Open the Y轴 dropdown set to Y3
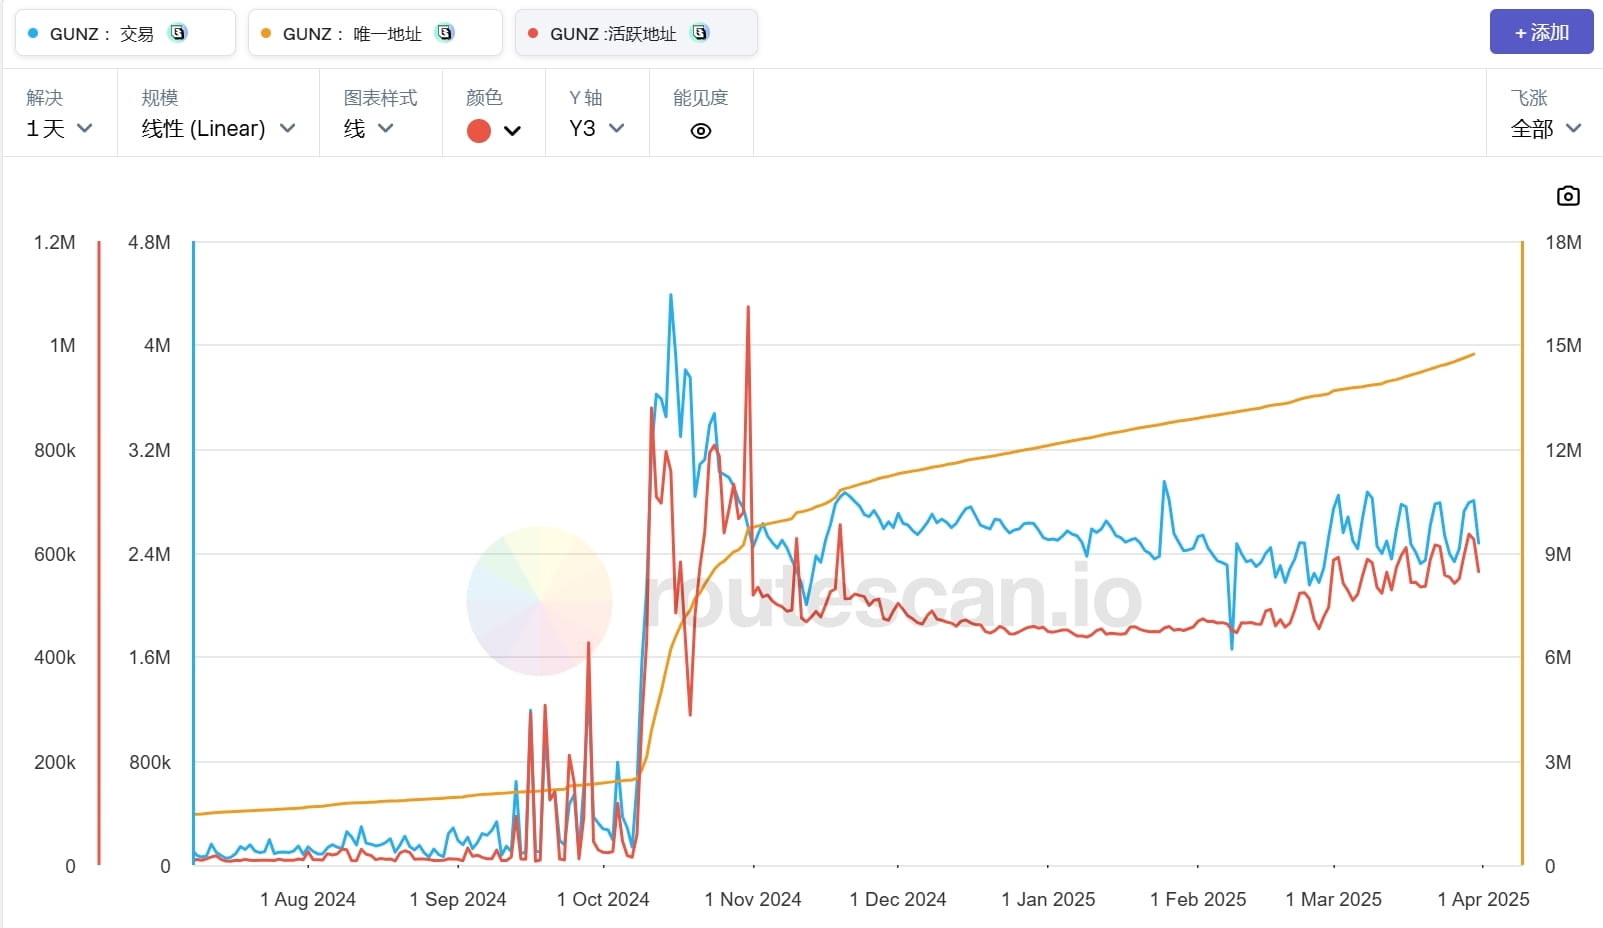 tap(596, 129)
